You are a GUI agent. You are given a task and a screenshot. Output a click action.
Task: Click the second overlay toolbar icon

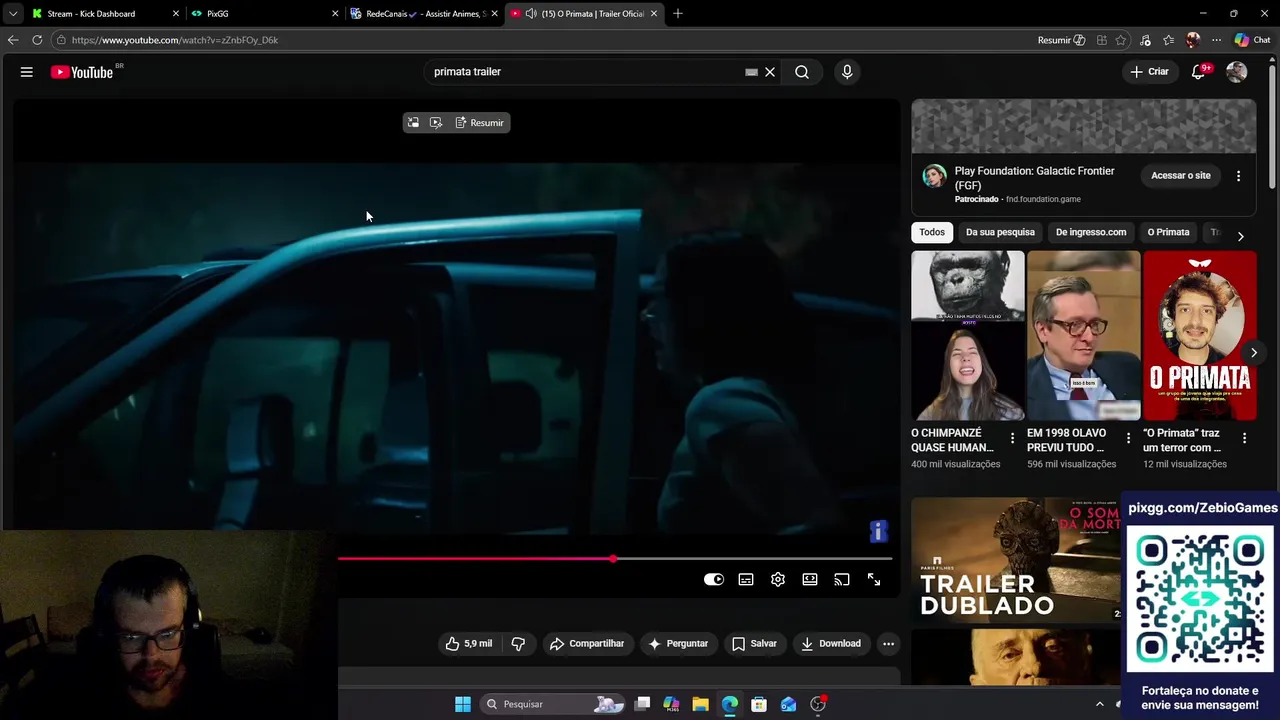[436, 123]
